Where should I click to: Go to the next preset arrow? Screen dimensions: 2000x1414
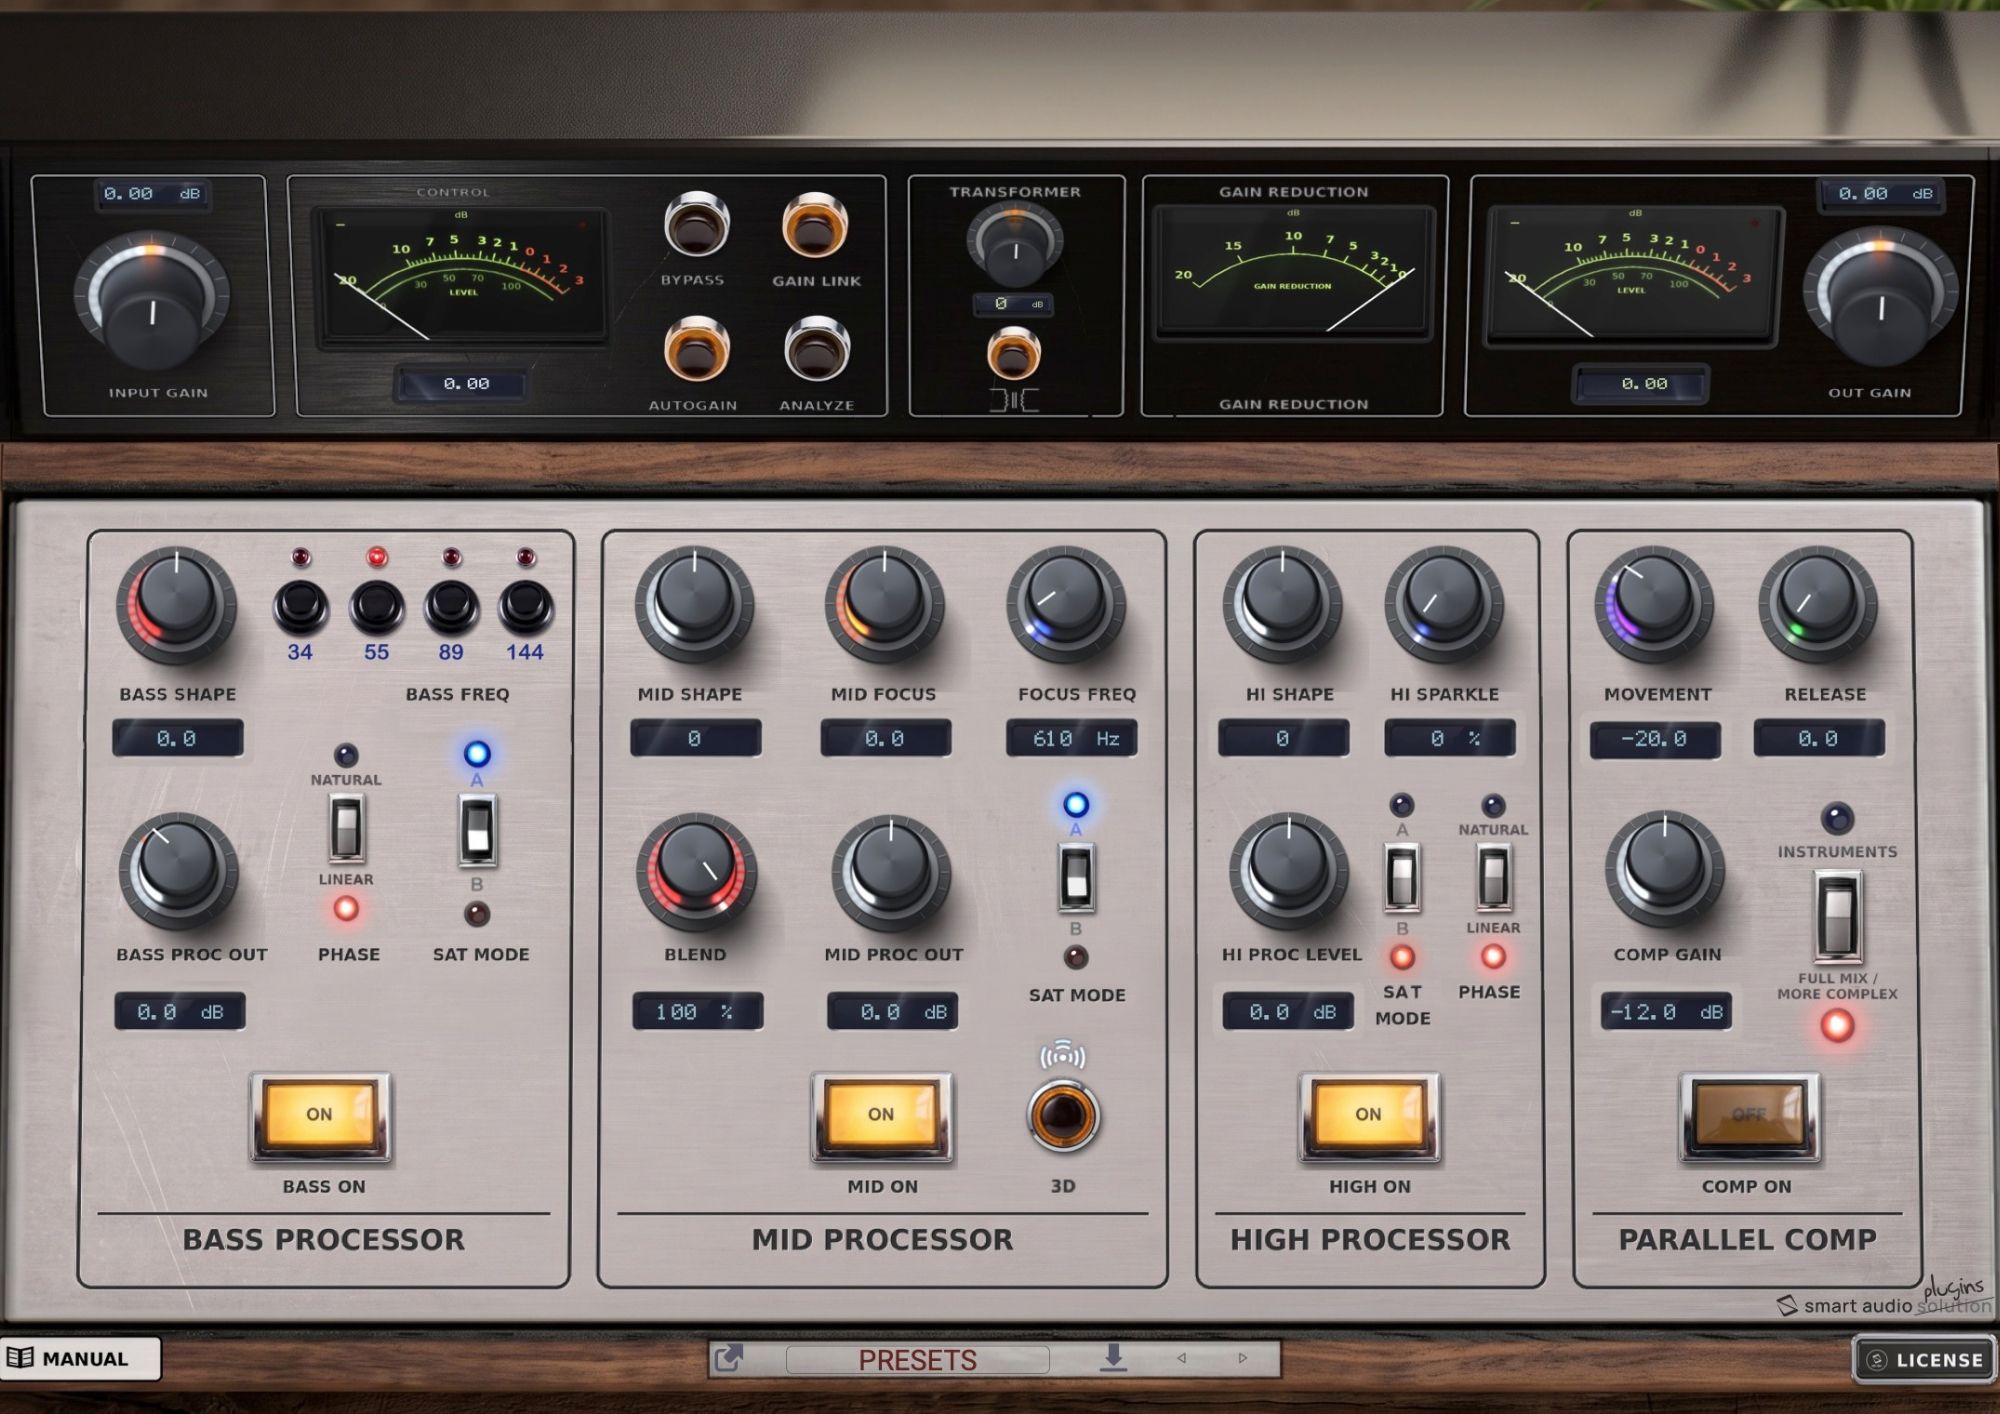pyautogui.click(x=1243, y=1358)
